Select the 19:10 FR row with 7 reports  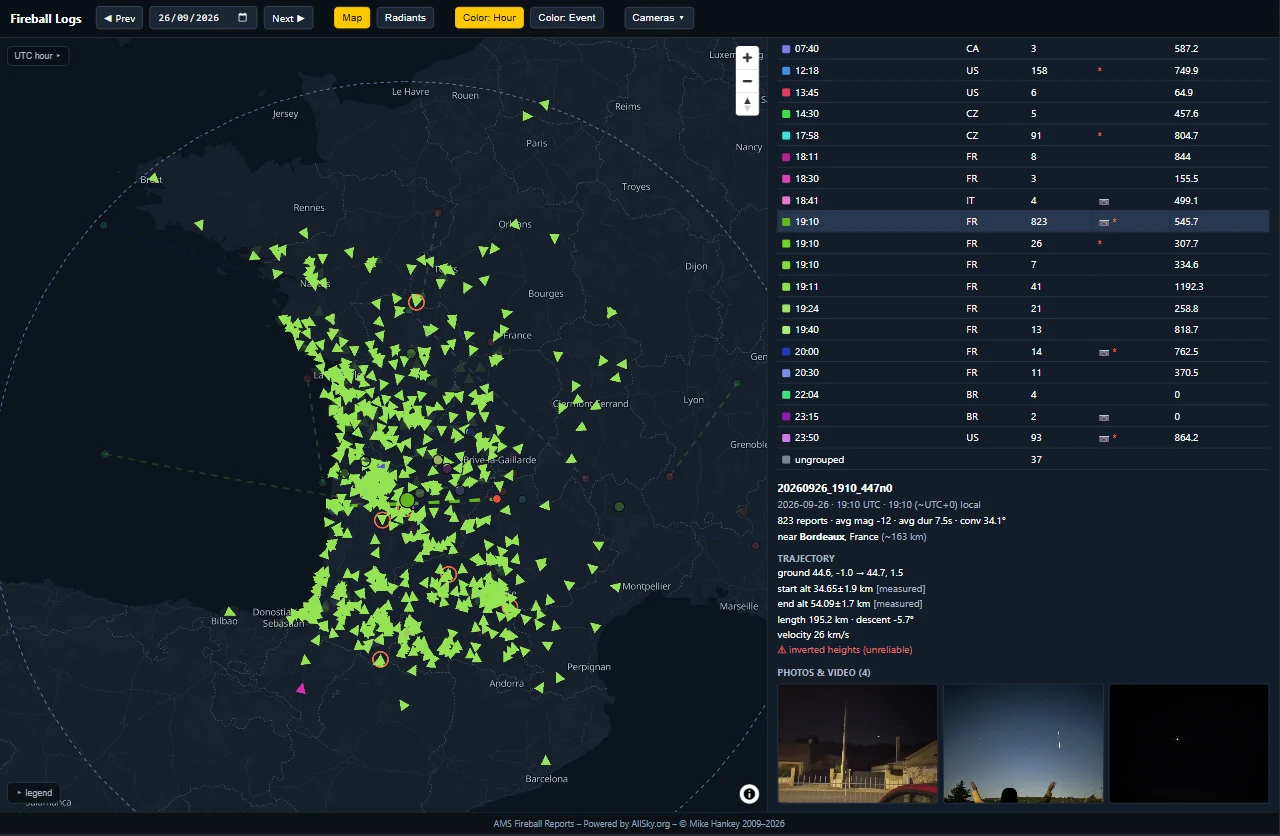tap(1023, 265)
